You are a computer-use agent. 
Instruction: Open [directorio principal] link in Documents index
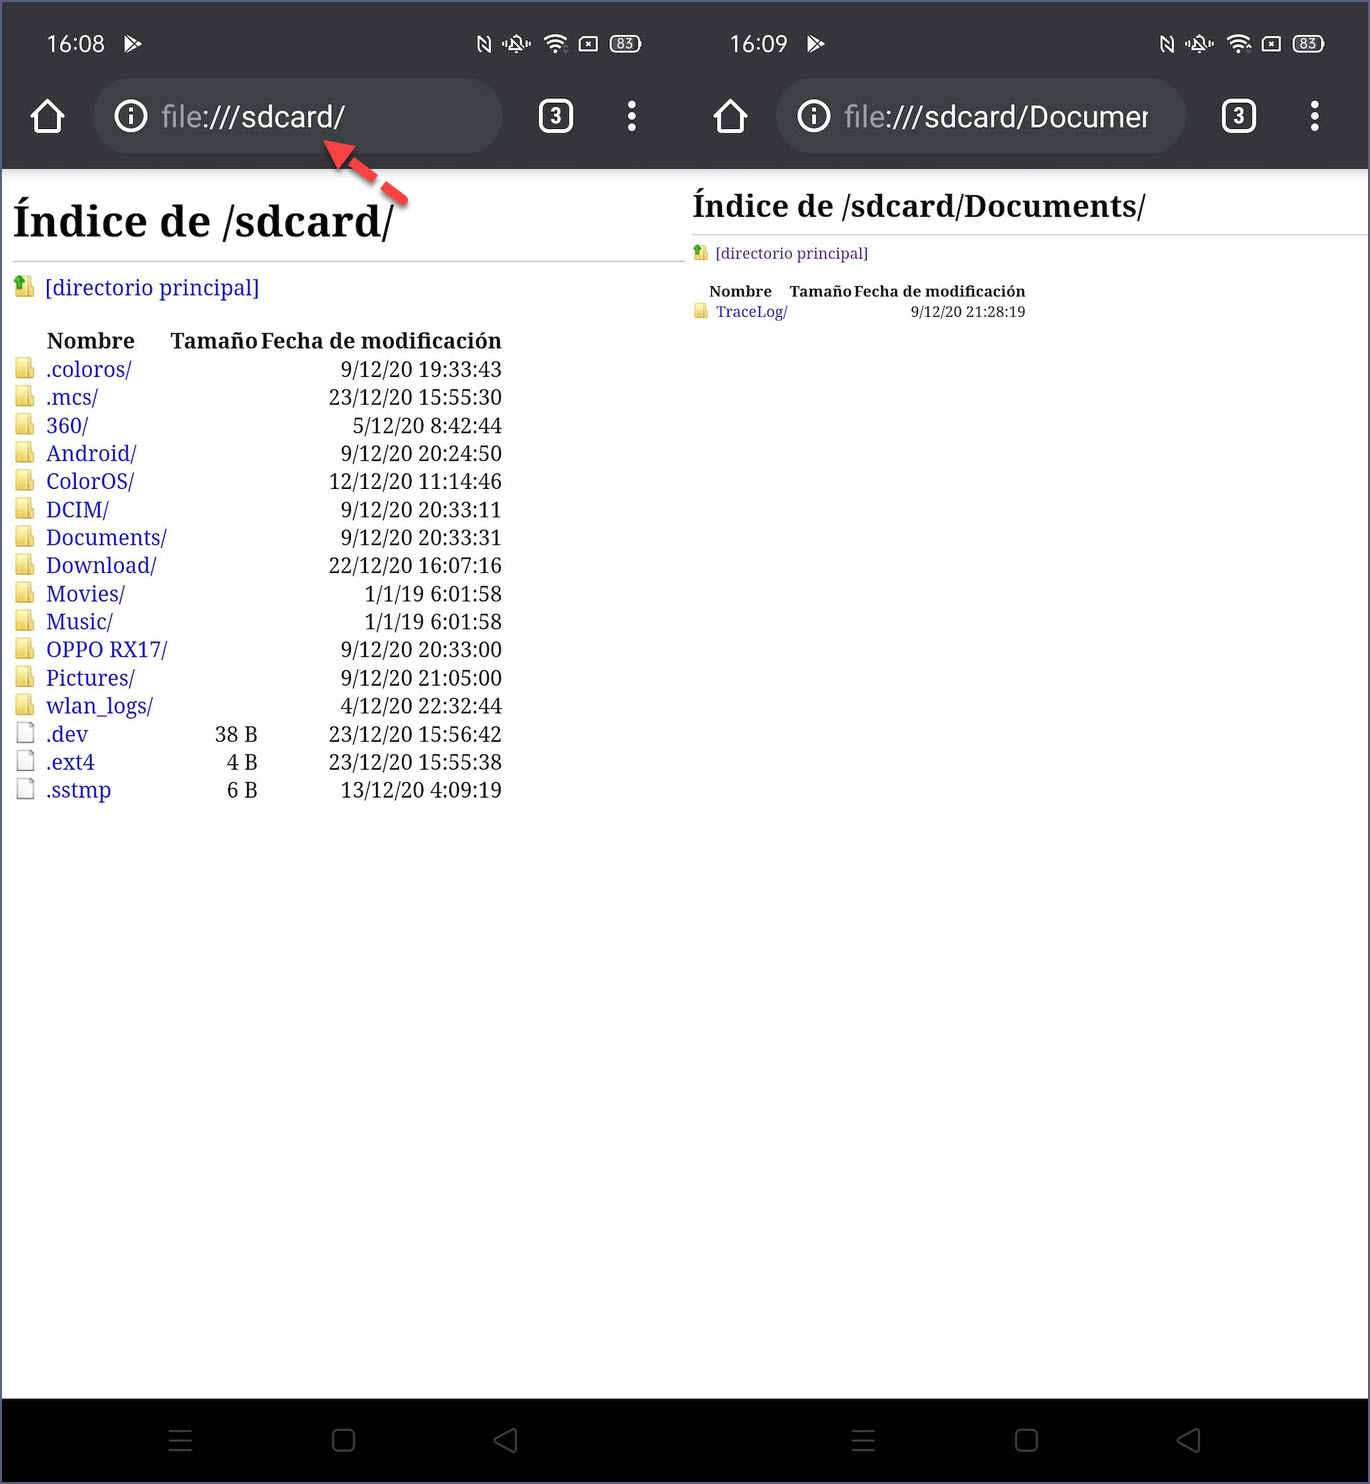[x=791, y=253]
